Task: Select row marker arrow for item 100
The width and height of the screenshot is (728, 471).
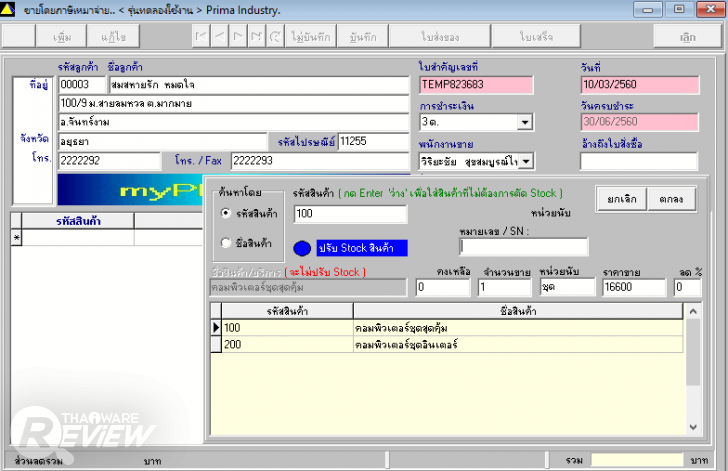Action: coord(216,327)
